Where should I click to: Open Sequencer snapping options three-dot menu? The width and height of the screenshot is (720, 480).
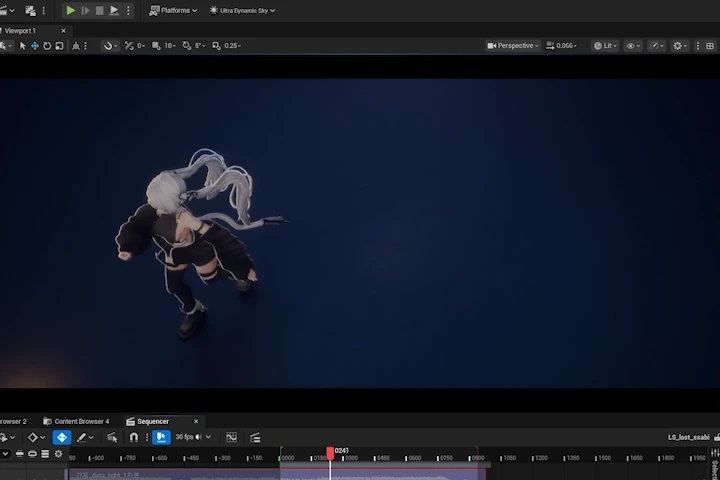tap(147, 437)
